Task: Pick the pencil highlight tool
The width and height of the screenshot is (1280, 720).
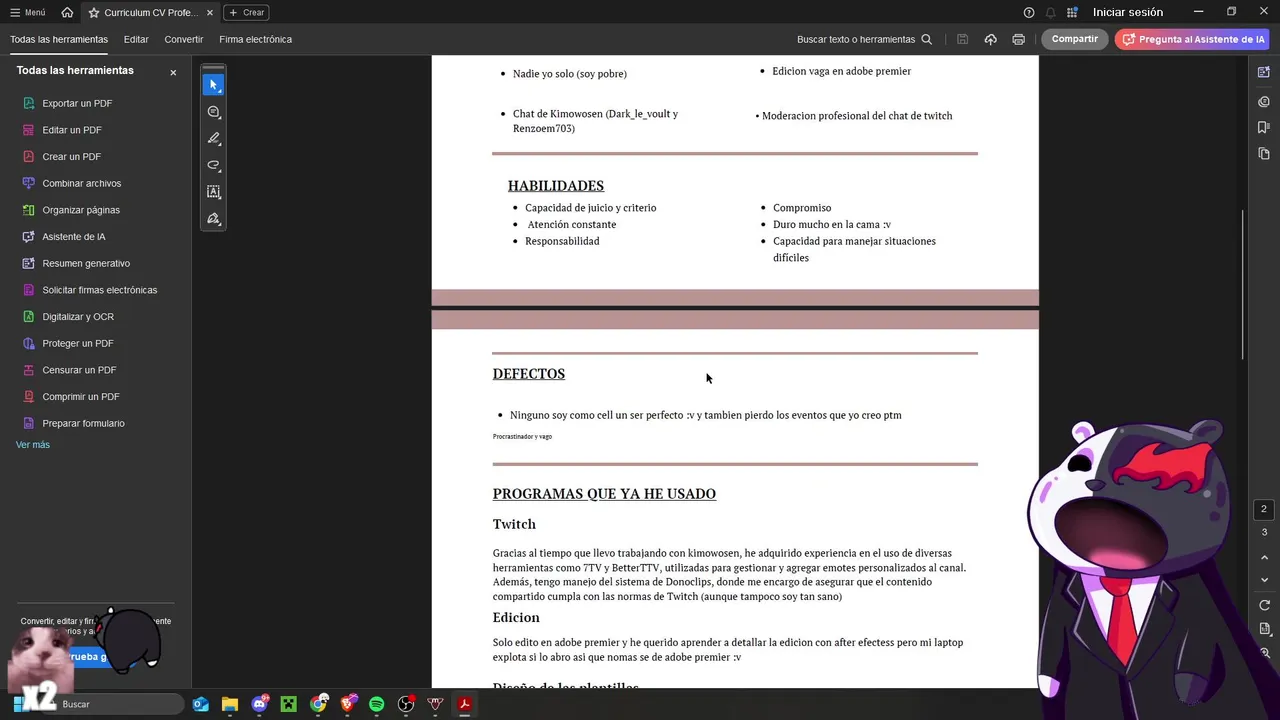Action: point(213,139)
